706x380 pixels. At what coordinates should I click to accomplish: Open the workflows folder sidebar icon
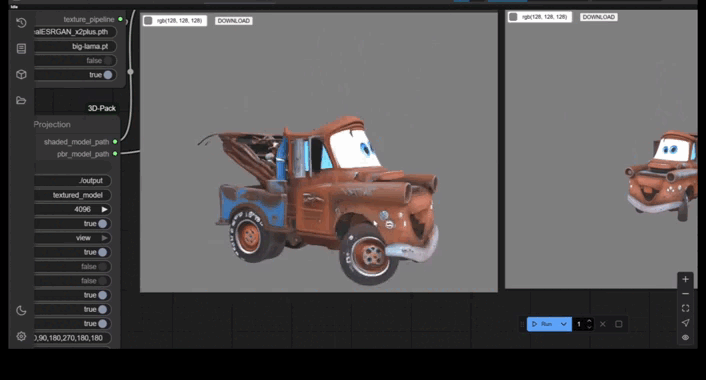pyautogui.click(x=21, y=100)
